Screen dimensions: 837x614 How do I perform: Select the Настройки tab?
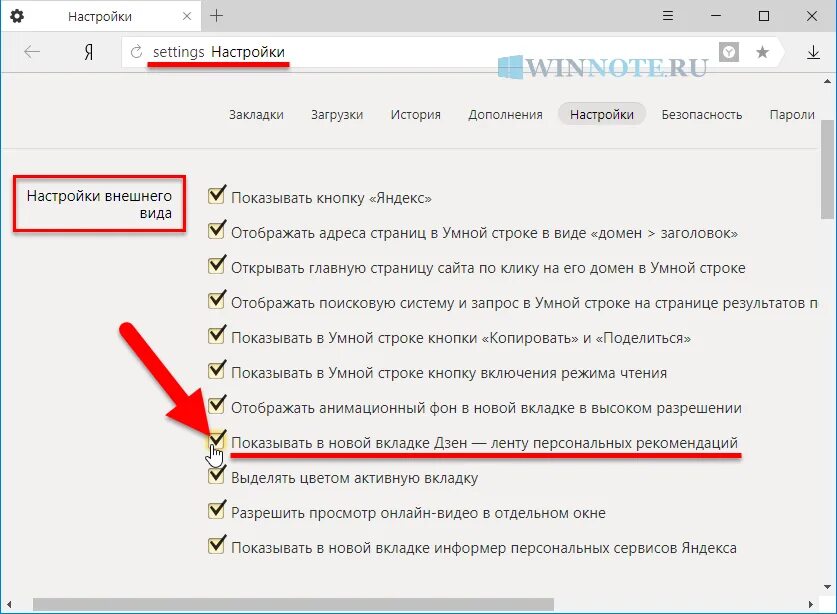602,114
